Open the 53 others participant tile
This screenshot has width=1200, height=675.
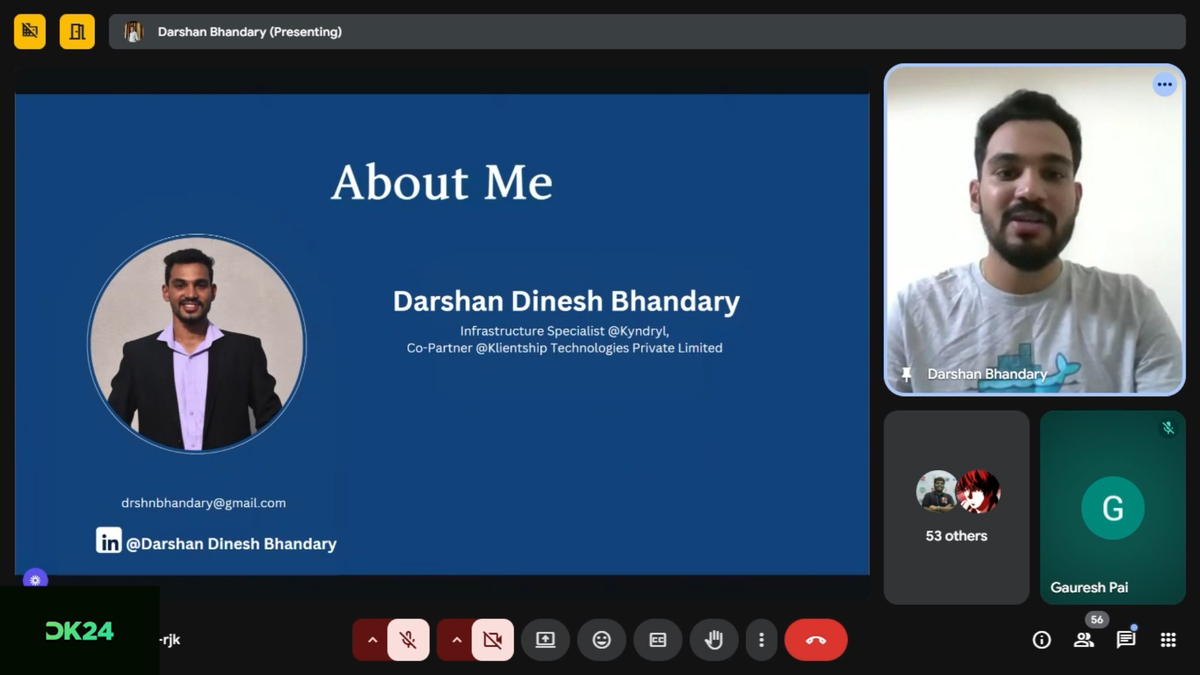pos(956,507)
